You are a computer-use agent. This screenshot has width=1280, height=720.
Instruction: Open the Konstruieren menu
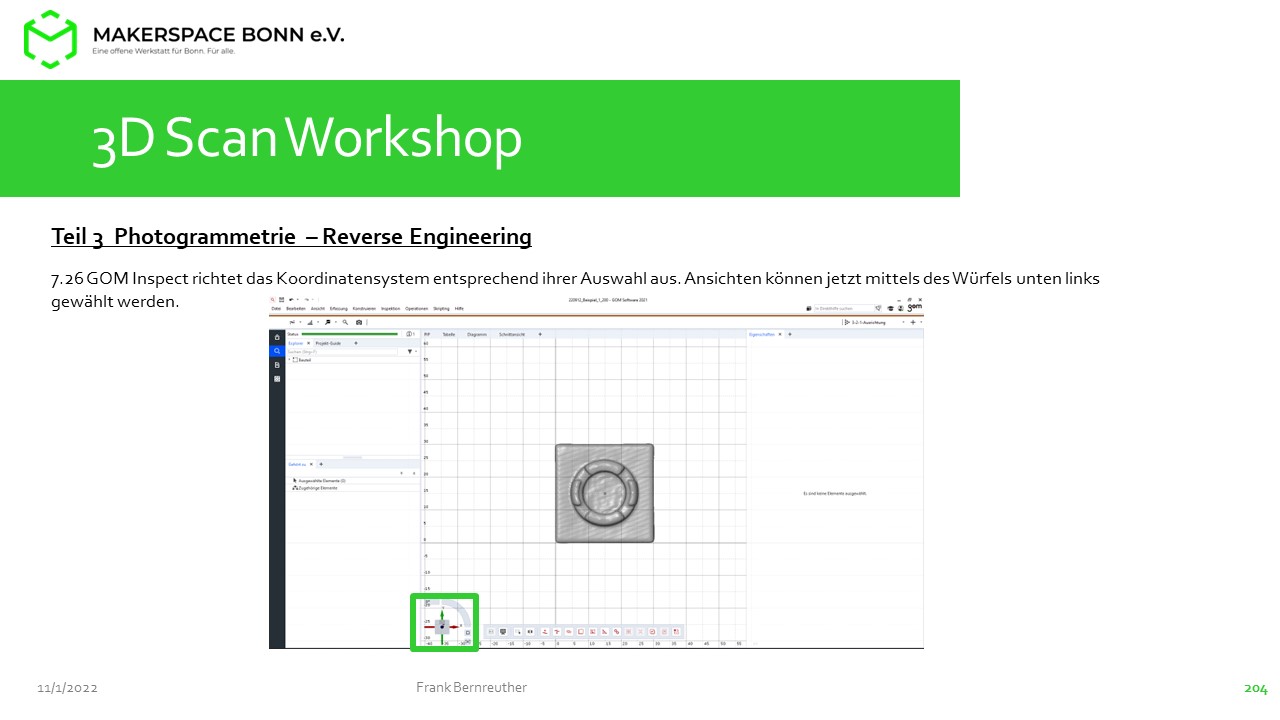pos(364,309)
